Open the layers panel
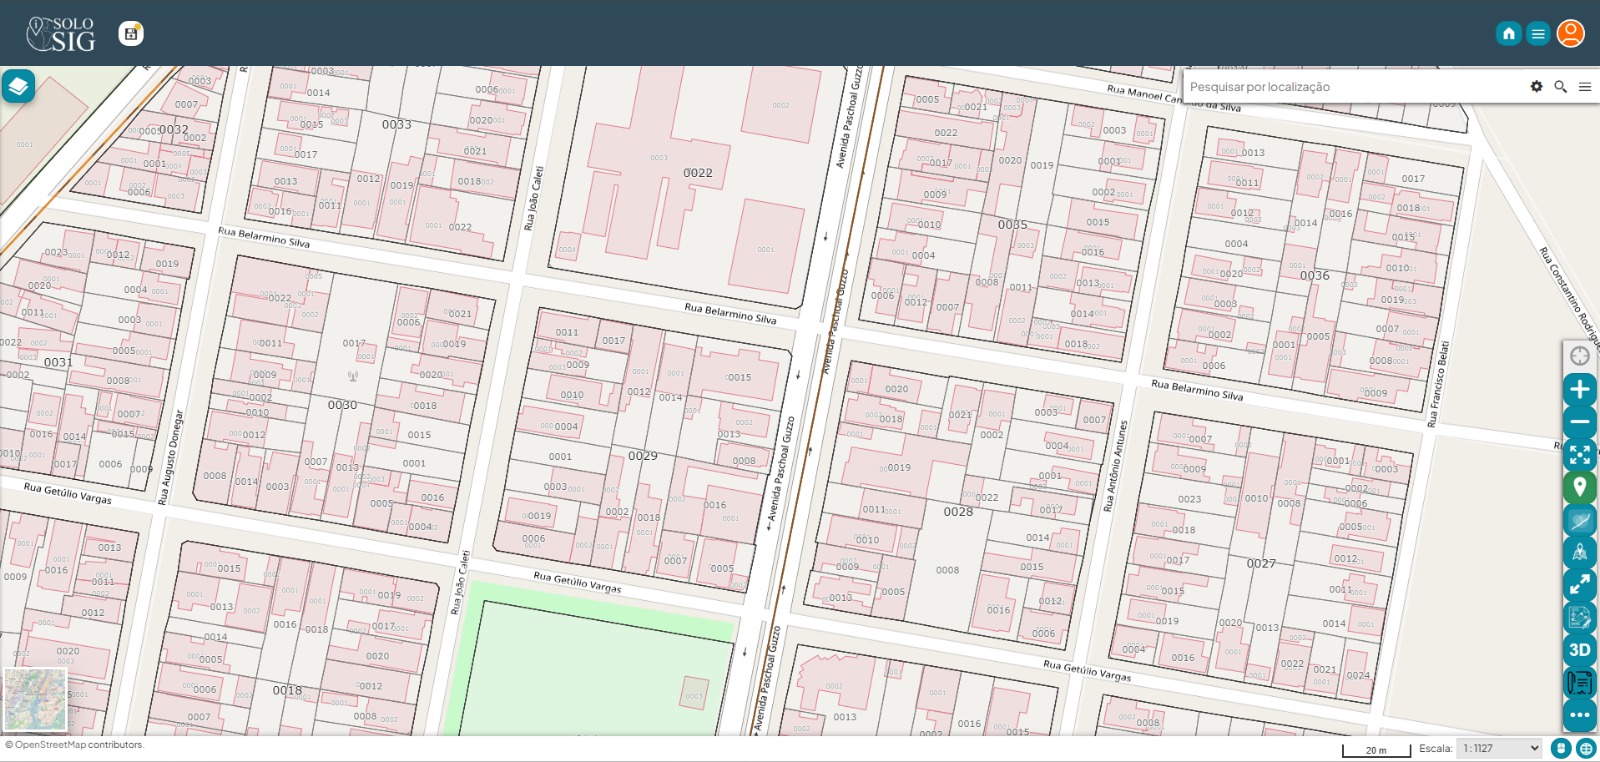1600x762 pixels. [x=18, y=87]
